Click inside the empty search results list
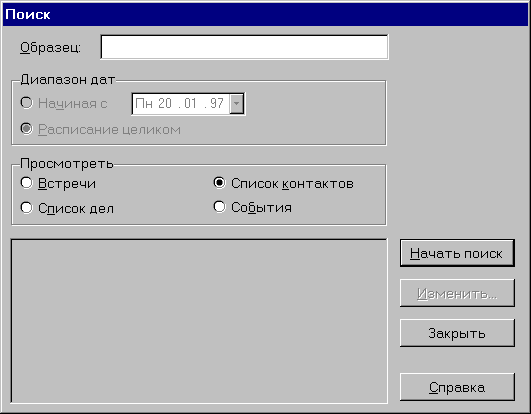The width and height of the screenshot is (531, 414). click(x=199, y=321)
